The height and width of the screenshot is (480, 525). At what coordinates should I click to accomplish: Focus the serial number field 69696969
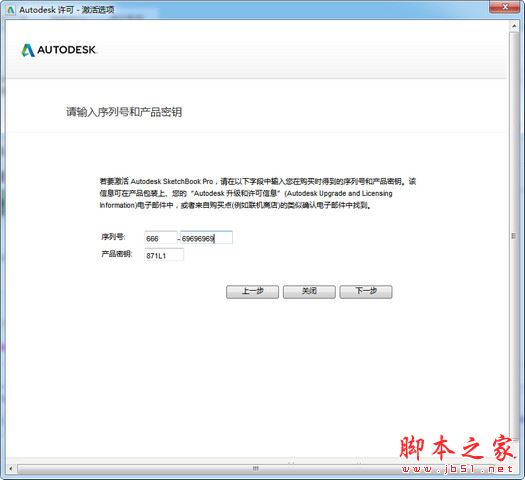point(206,238)
